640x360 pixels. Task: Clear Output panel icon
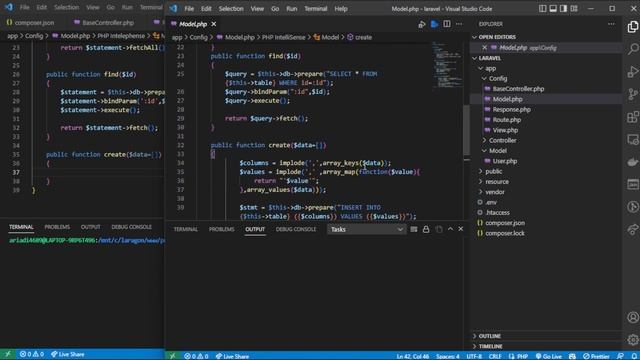pyautogui.click(x=413, y=229)
